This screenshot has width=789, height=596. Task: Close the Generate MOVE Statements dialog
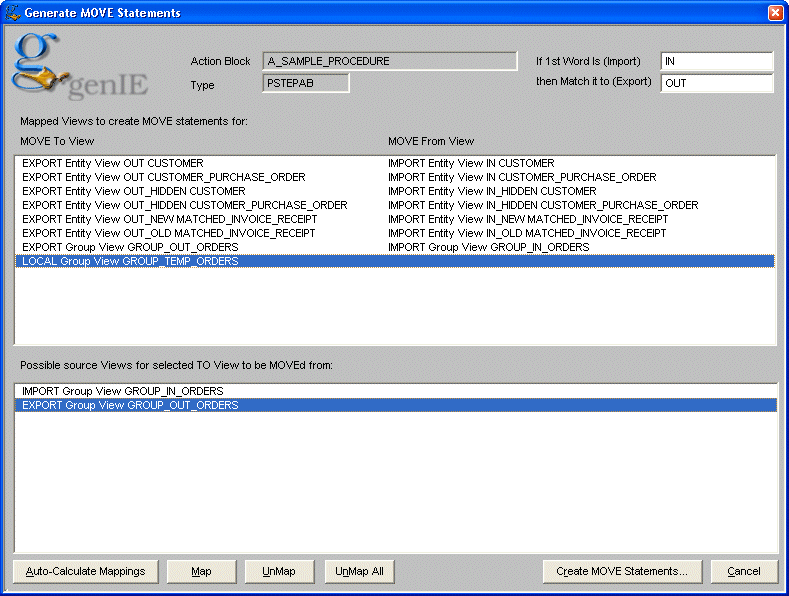pos(775,13)
